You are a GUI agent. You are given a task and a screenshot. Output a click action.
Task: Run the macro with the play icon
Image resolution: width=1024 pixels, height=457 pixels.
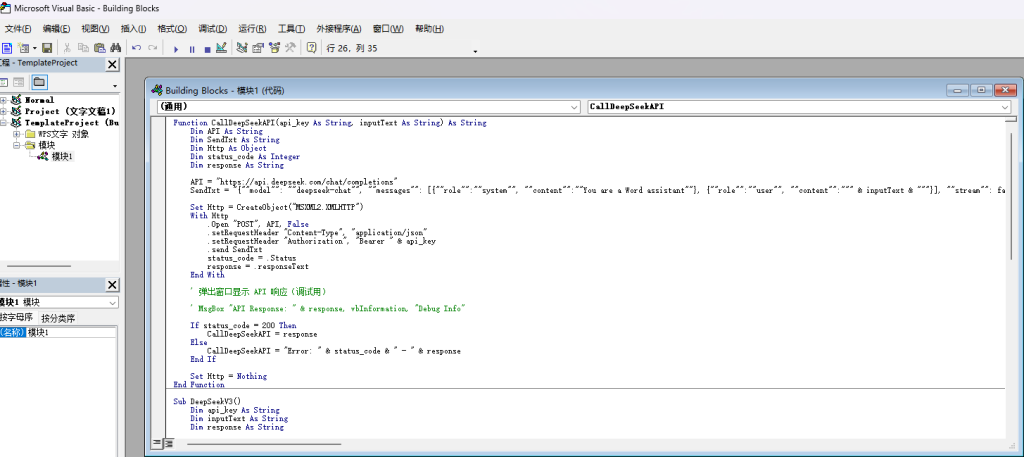pyautogui.click(x=176, y=48)
